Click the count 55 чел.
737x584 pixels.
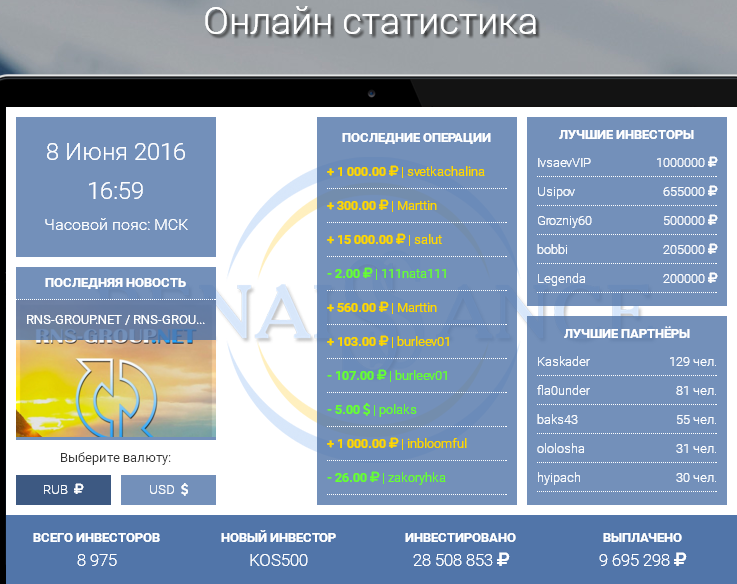696,419
